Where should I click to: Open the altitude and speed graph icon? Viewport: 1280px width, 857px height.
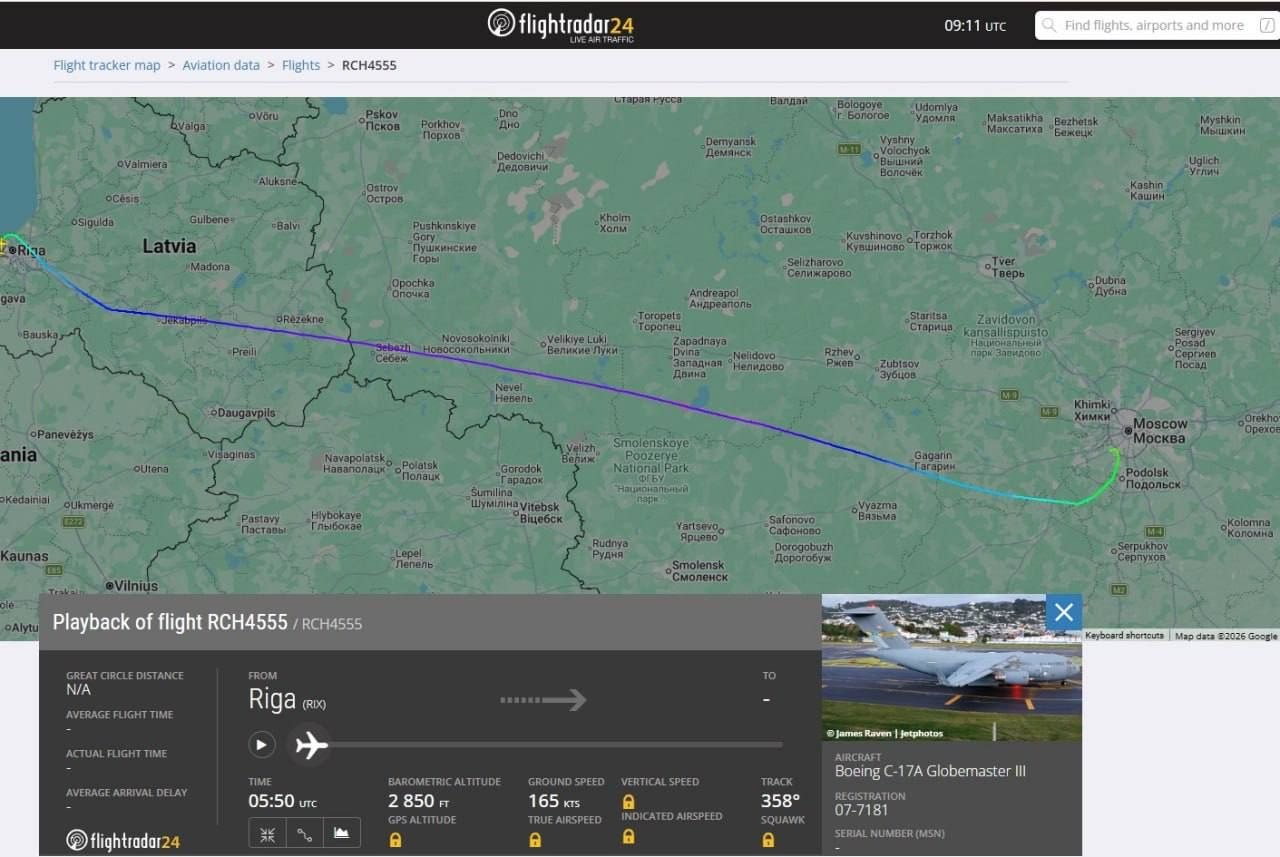click(x=341, y=833)
